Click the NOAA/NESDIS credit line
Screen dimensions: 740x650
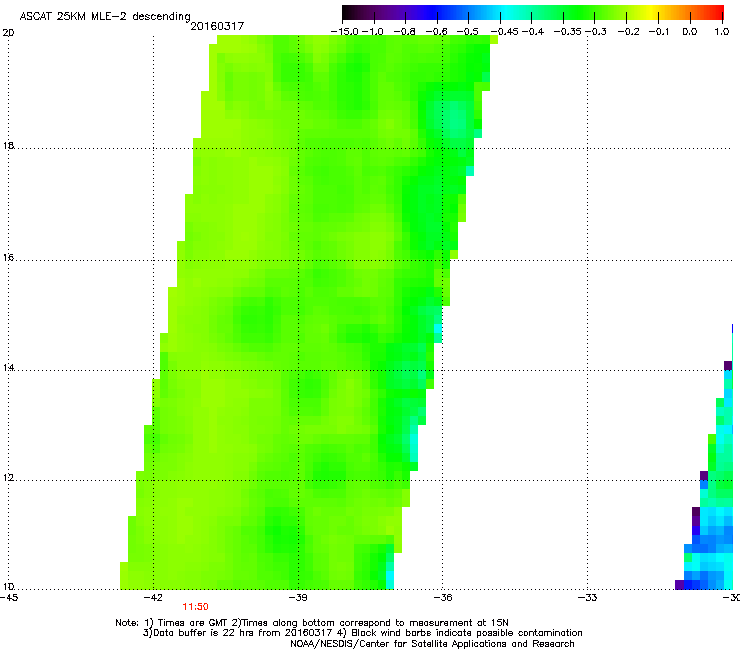click(x=432, y=644)
